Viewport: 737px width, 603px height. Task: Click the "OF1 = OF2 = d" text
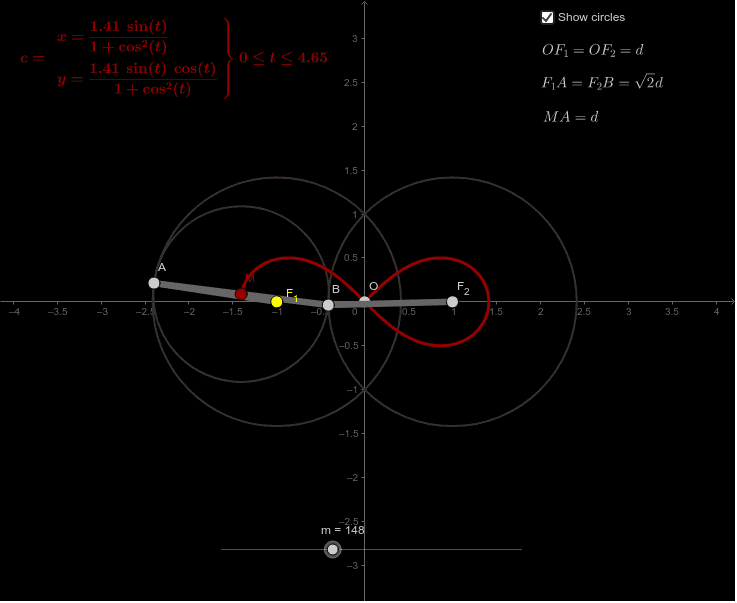click(x=593, y=50)
